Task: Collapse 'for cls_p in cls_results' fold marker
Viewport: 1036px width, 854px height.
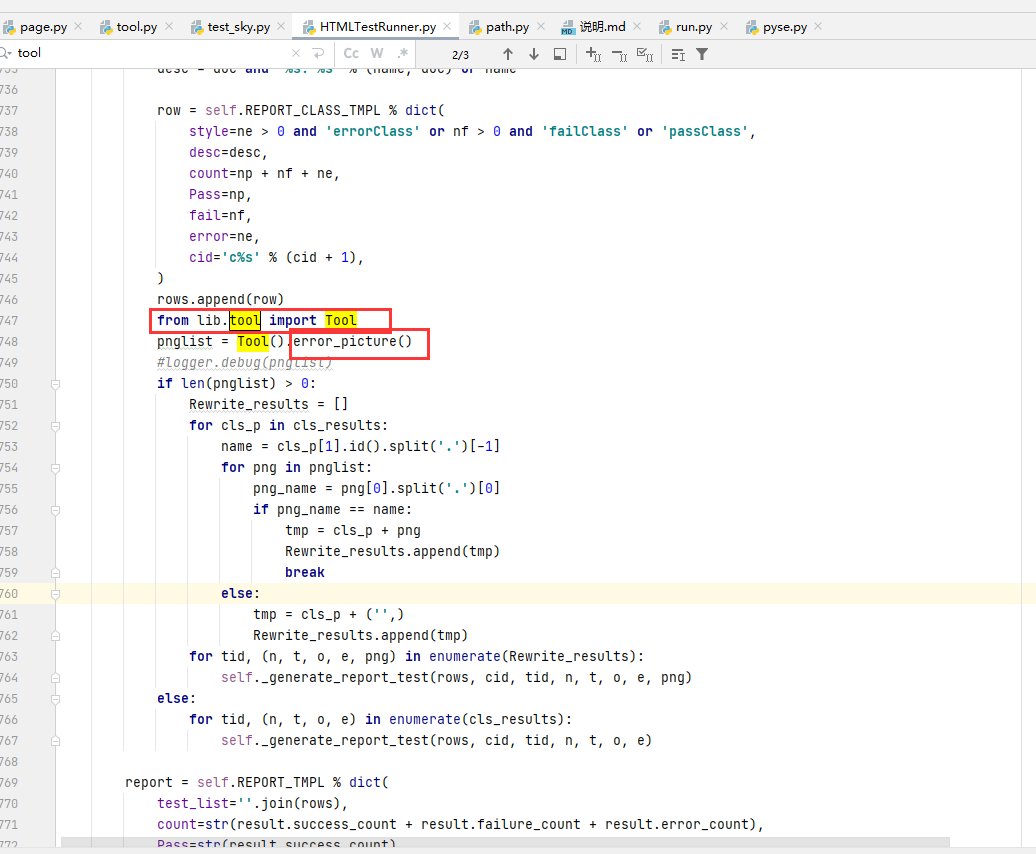Action: click(x=56, y=426)
